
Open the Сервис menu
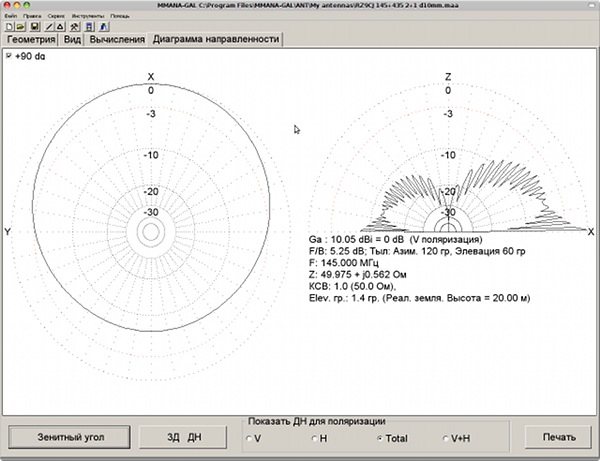[54, 17]
